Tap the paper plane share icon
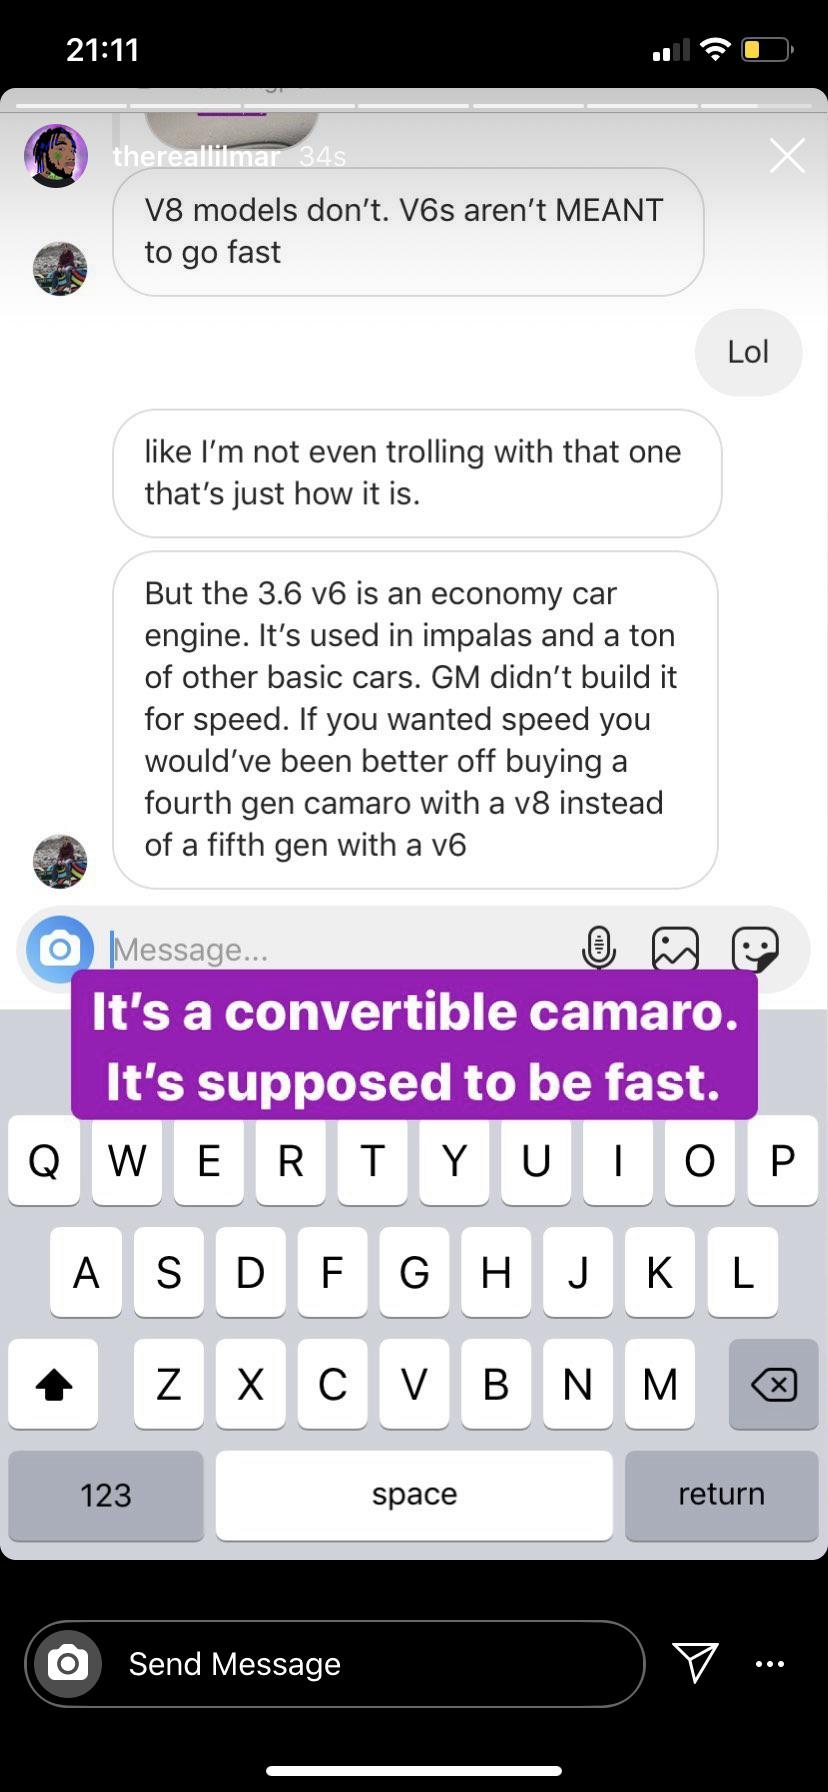828x1792 pixels. click(x=695, y=1663)
